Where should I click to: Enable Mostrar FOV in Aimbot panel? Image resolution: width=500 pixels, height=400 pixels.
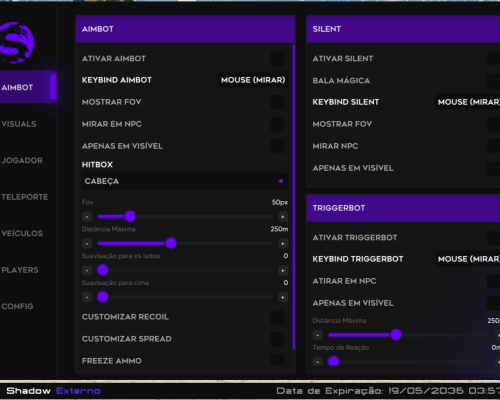(277, 102)
